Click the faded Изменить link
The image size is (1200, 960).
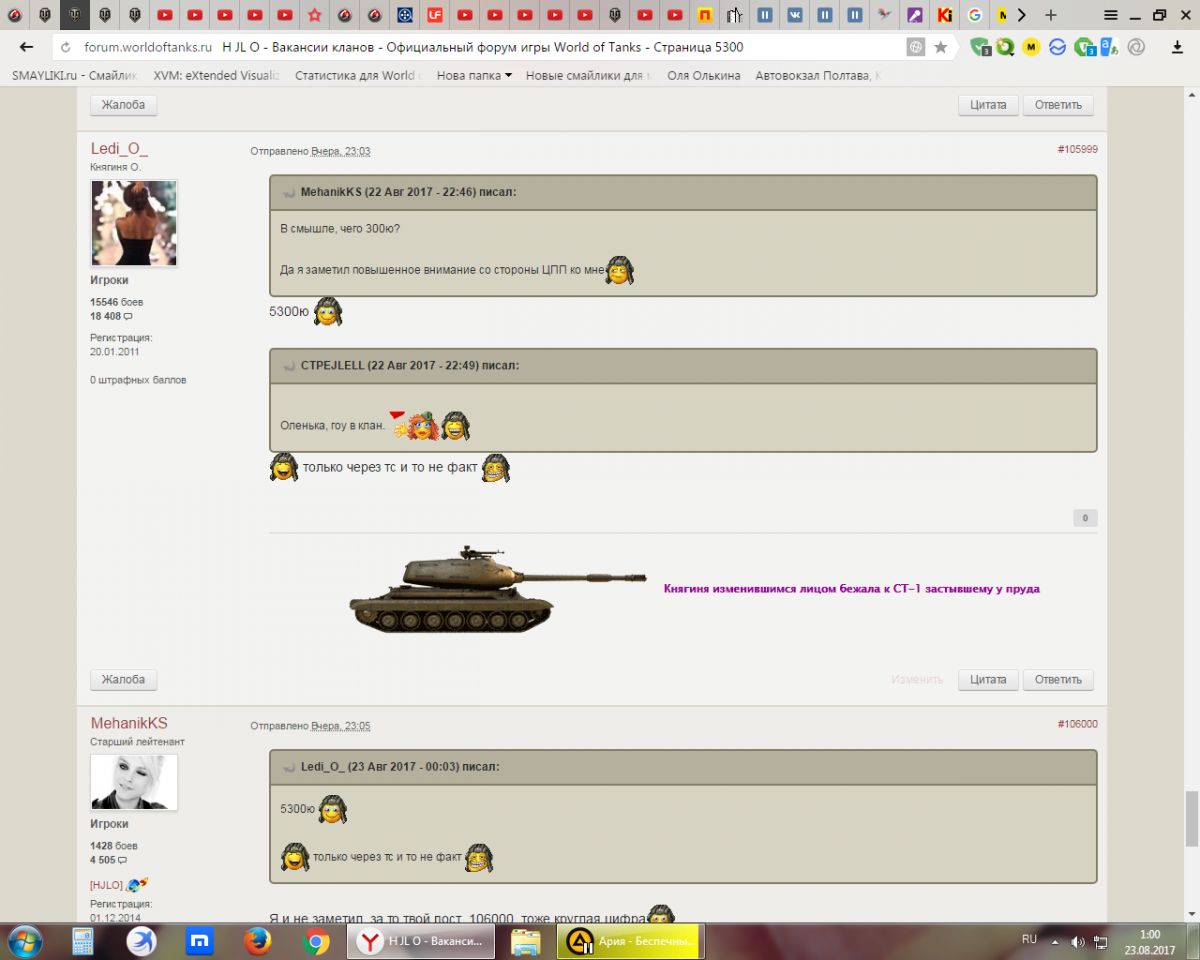(917, 680)
